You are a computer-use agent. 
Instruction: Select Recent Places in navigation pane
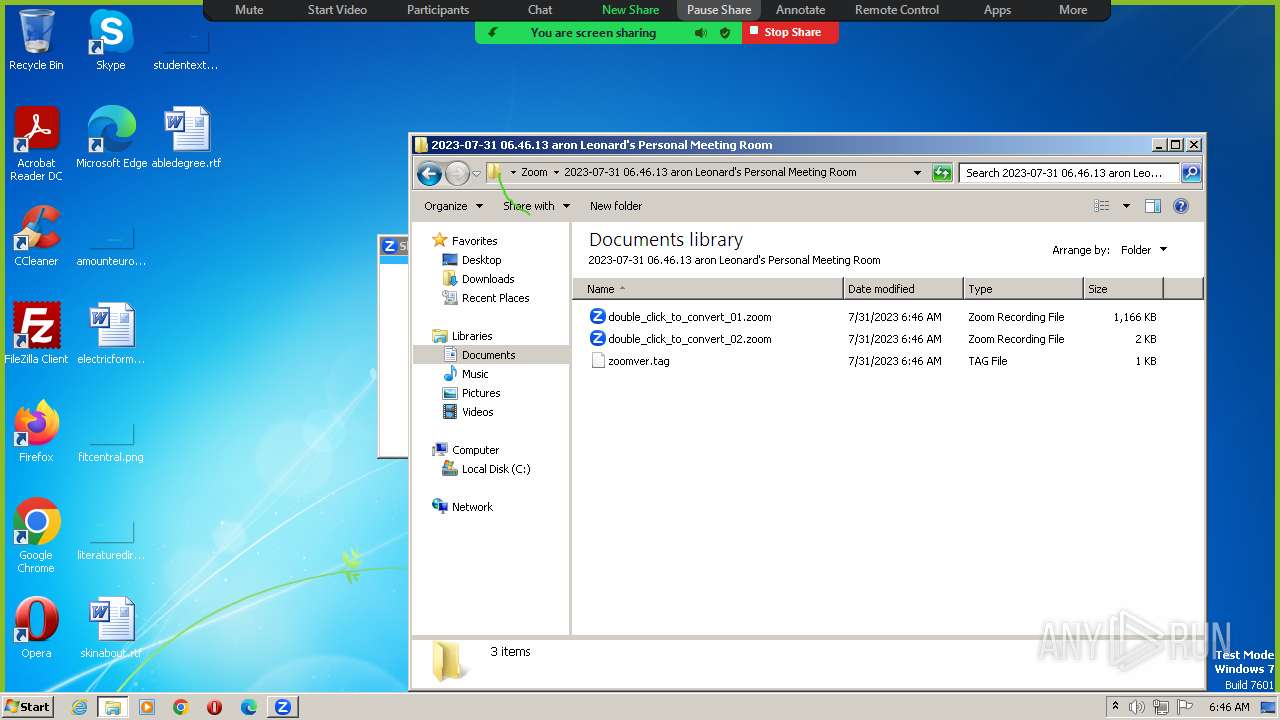pyautogui.click(x=495, y=298)
